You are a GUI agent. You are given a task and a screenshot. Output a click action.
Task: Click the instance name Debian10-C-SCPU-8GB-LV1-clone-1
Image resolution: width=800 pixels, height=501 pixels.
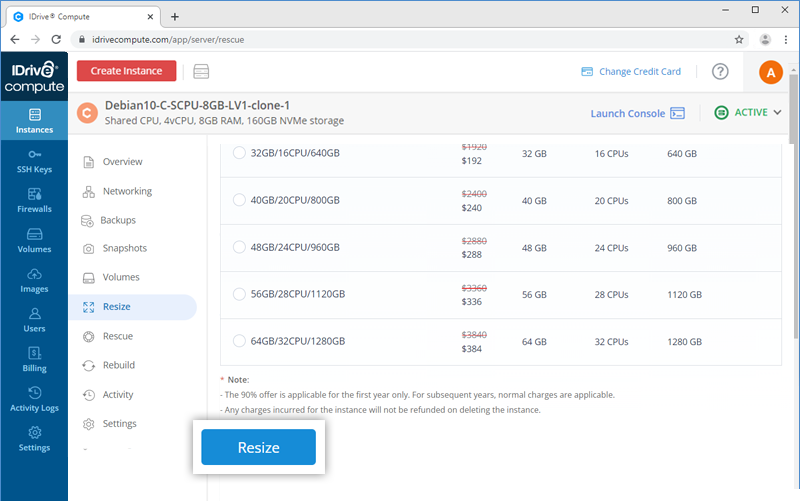tap(197, 105)
